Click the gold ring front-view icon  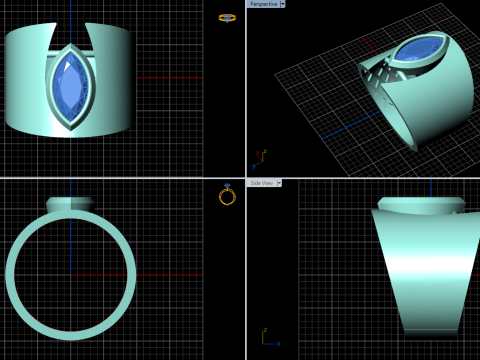click(x=227, y=194)
